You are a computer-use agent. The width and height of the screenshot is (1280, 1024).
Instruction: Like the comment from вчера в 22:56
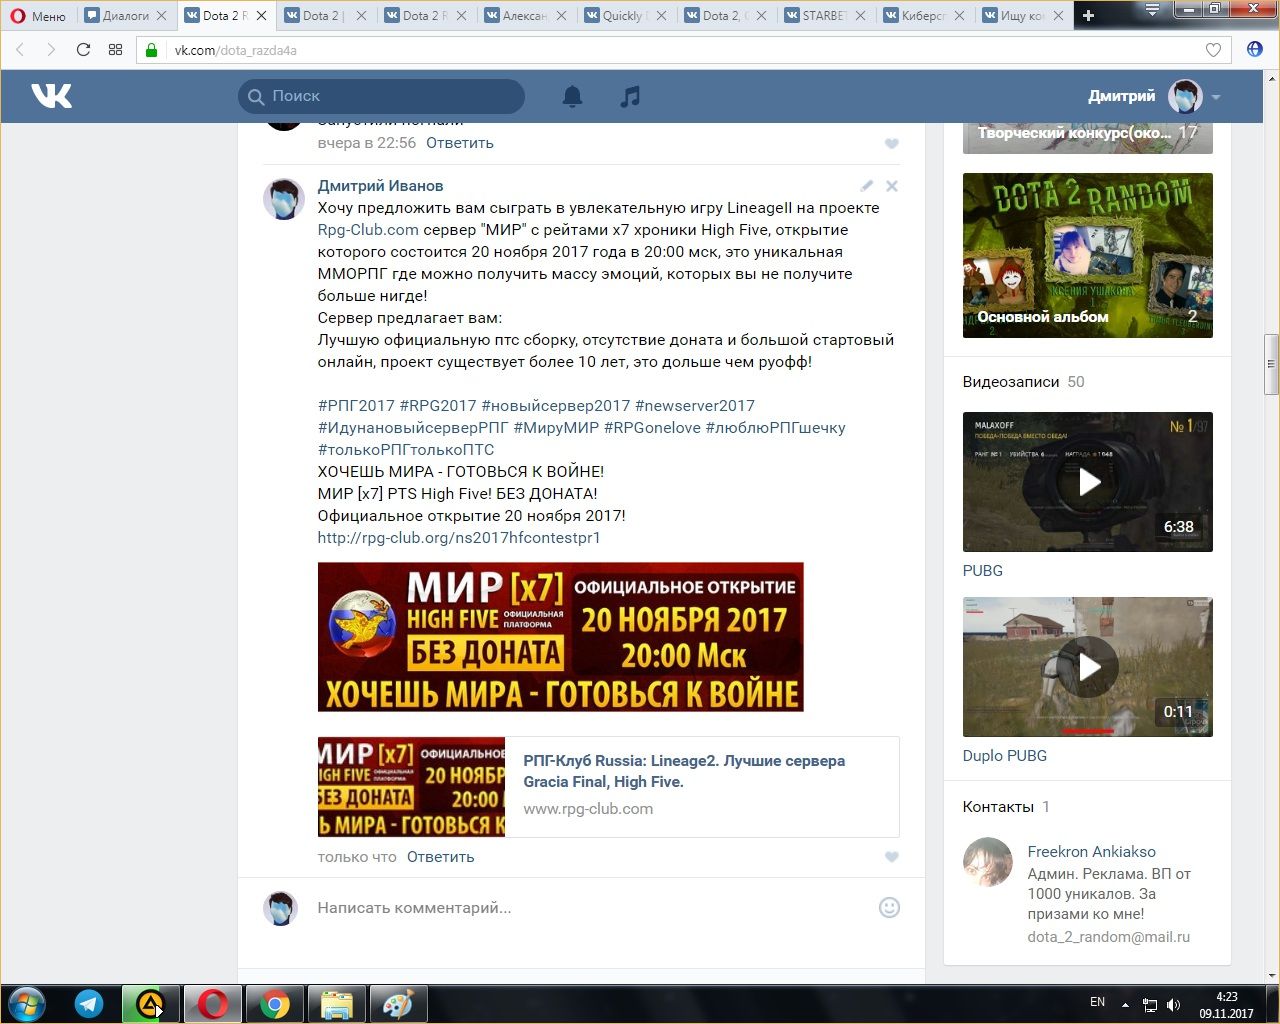(892, 144)
